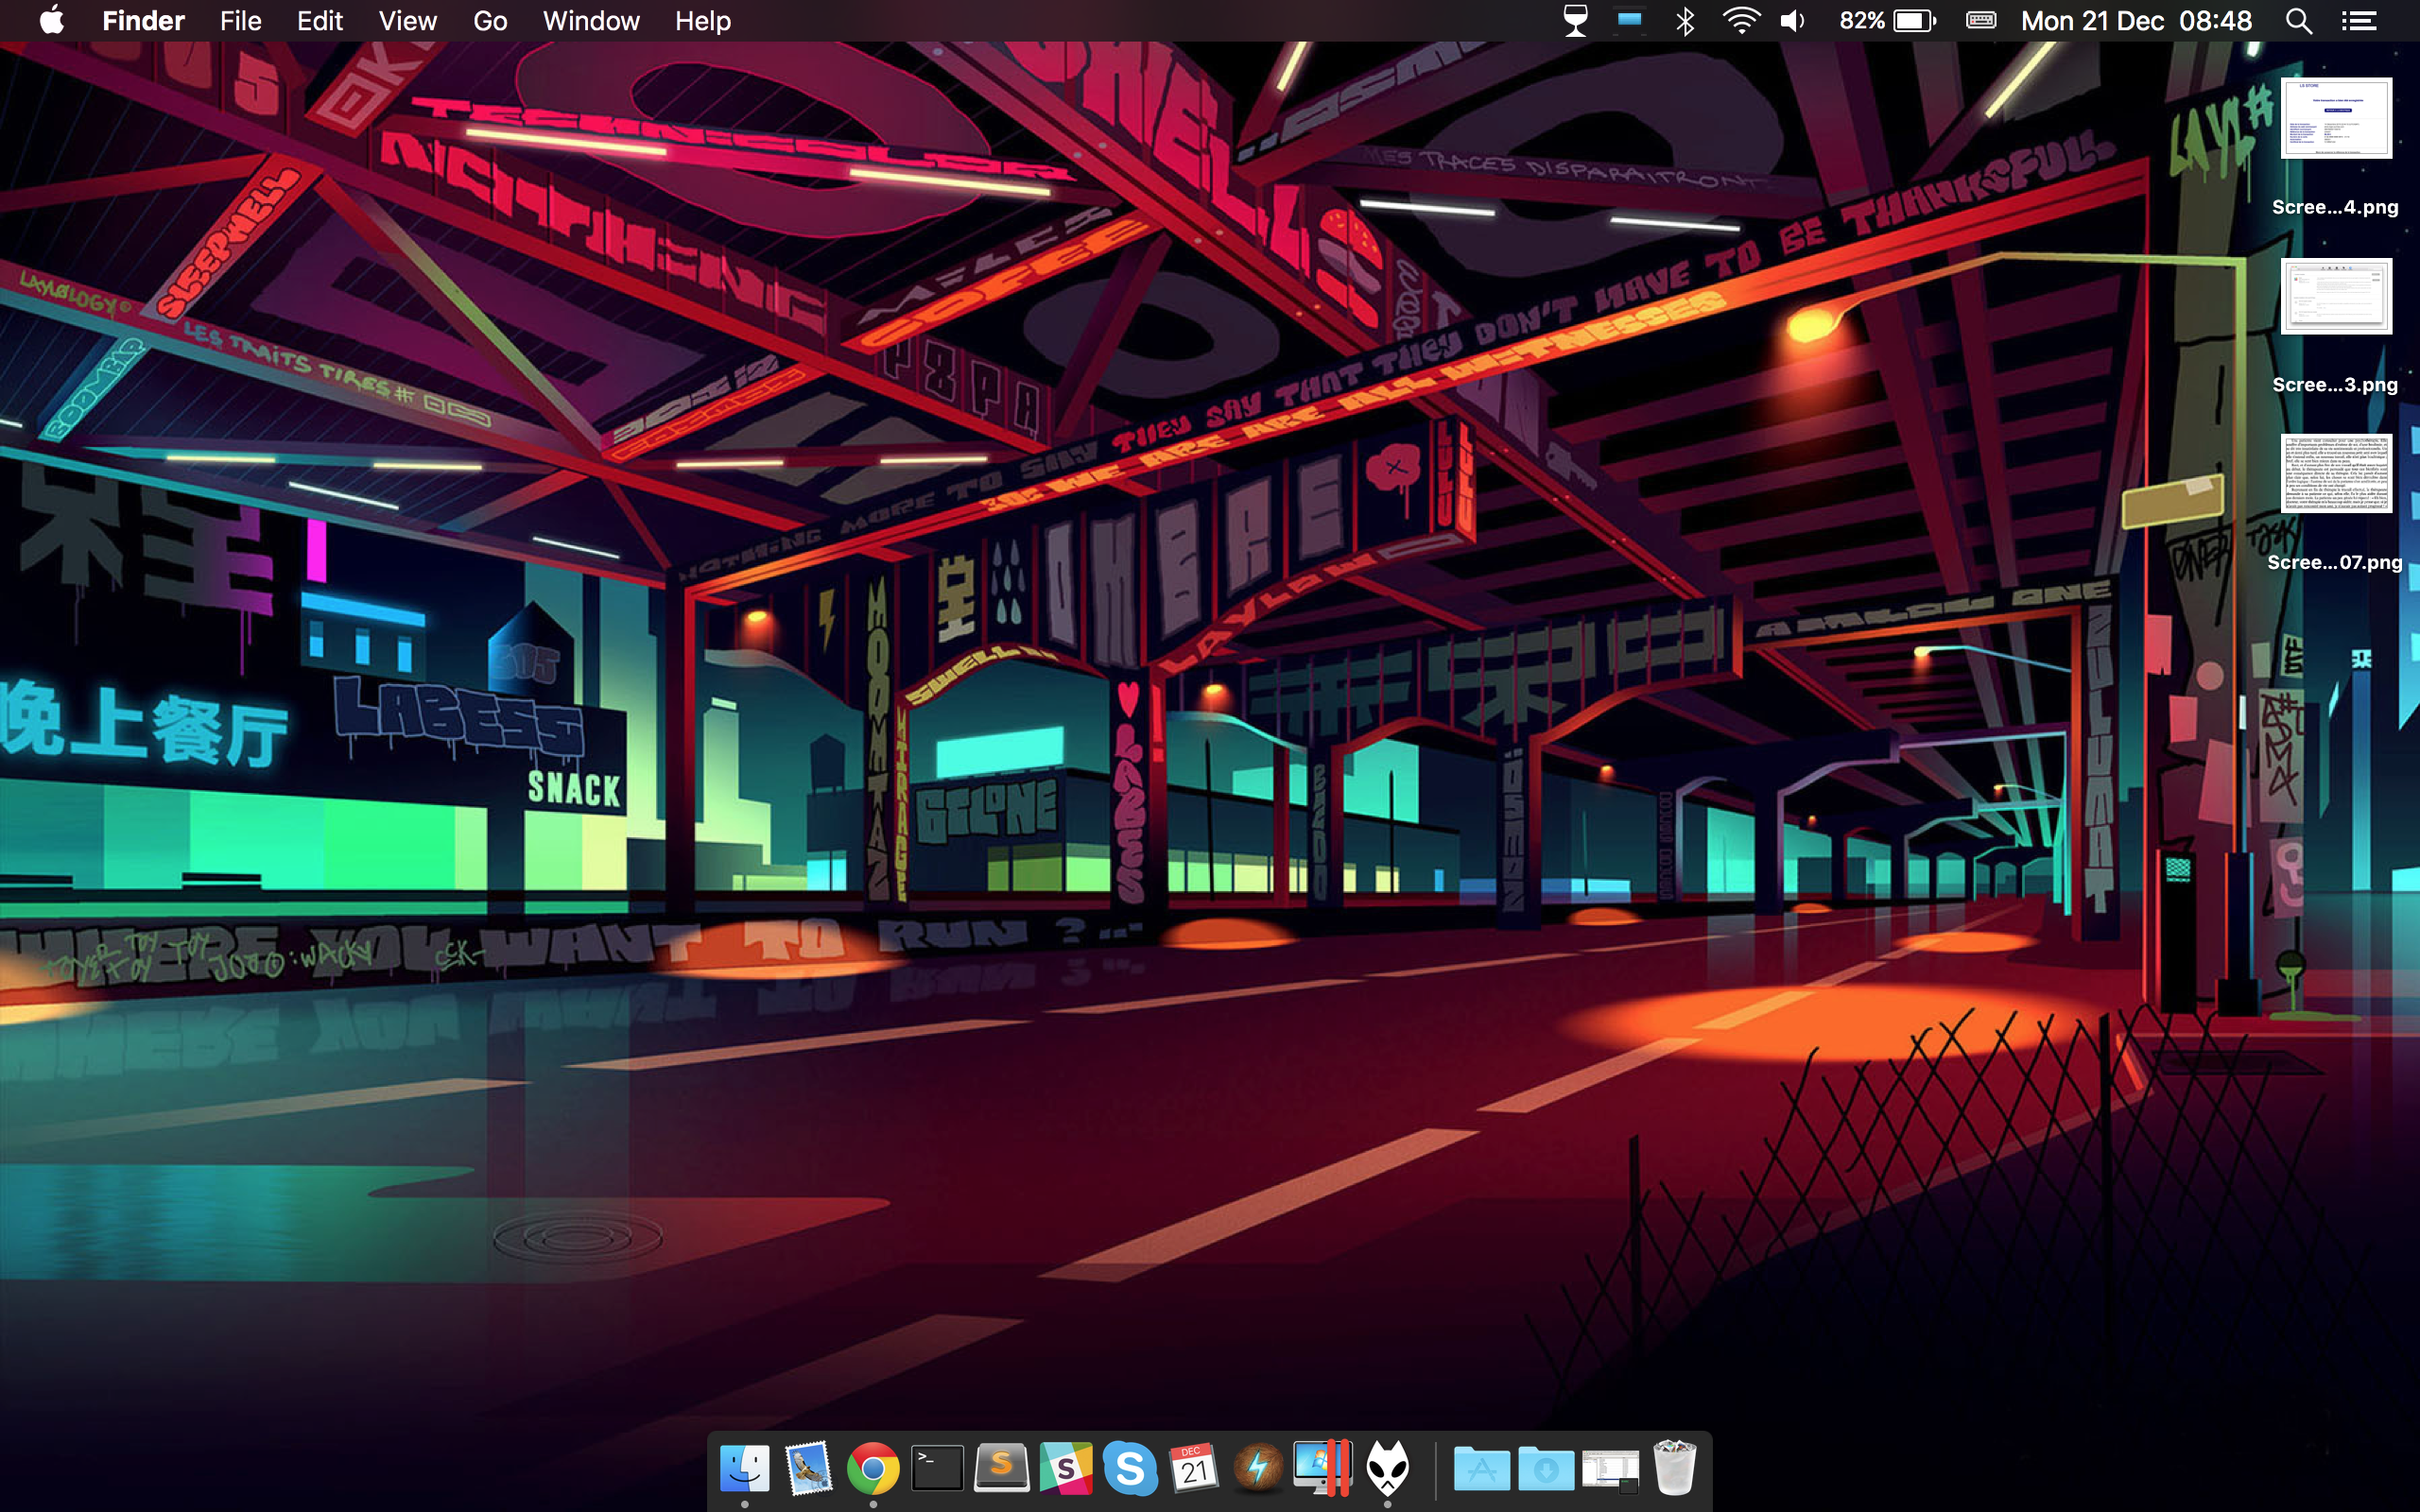Open the Wi-Fi status menu

pos(1741,21)
